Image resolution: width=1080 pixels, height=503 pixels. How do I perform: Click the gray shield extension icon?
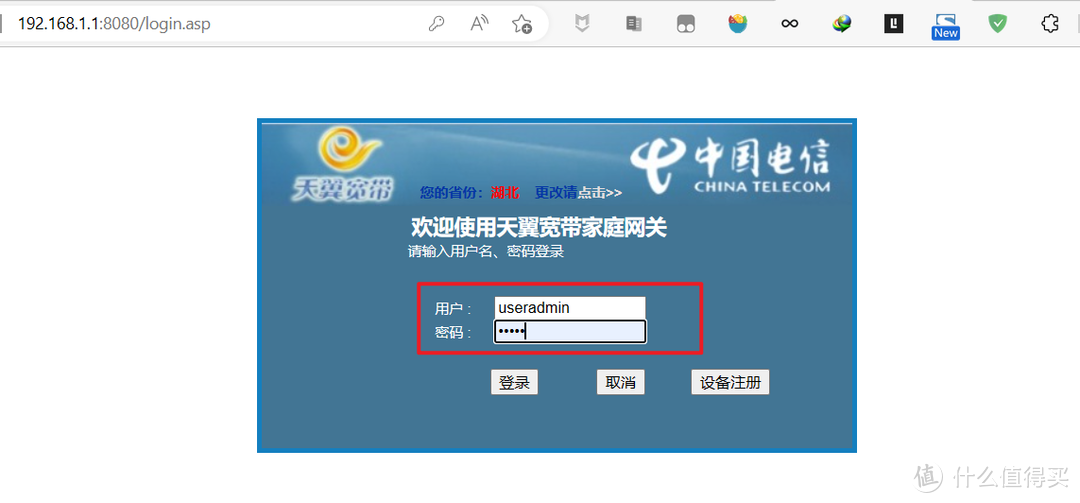pyautogui.click(x=582, y=24)
